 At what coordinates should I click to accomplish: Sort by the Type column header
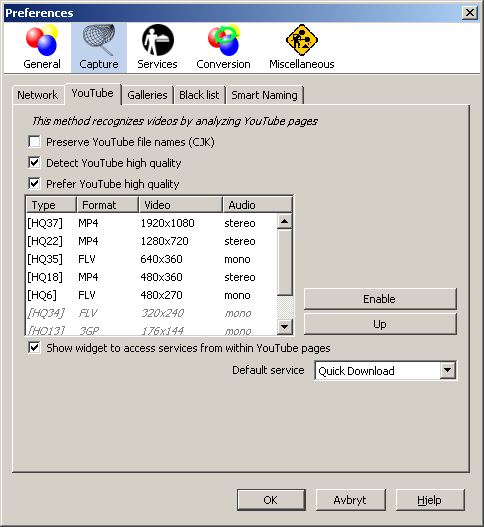pyautogui.click(x=51, y=205)
